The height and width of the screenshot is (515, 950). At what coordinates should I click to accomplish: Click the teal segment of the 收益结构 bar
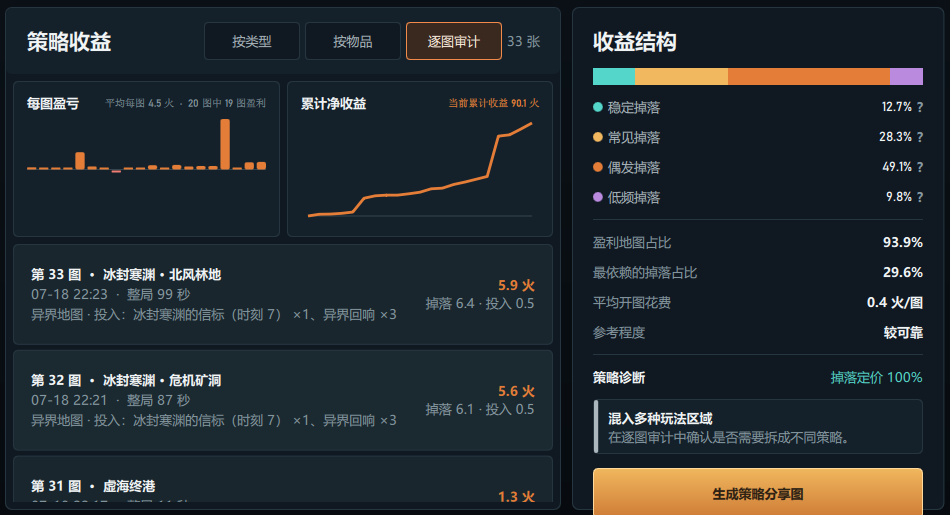click(614, 76)
